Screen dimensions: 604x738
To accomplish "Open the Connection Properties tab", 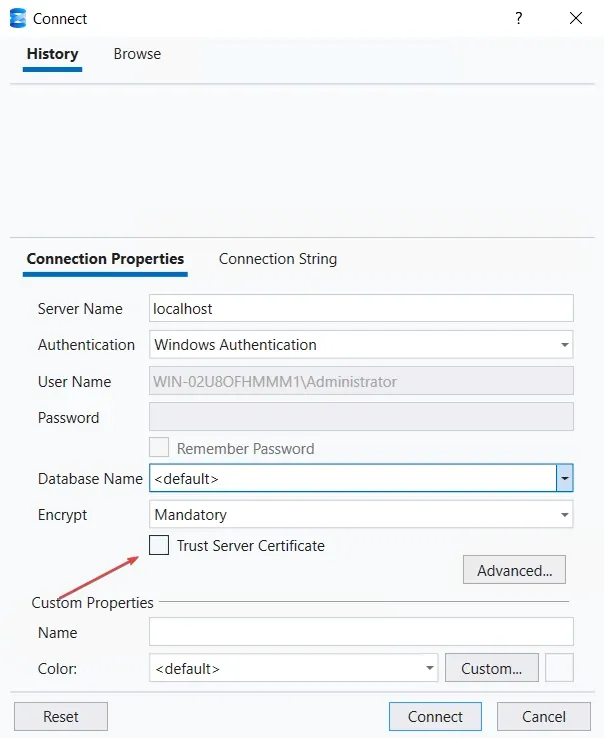I will (x=105, y=259).
